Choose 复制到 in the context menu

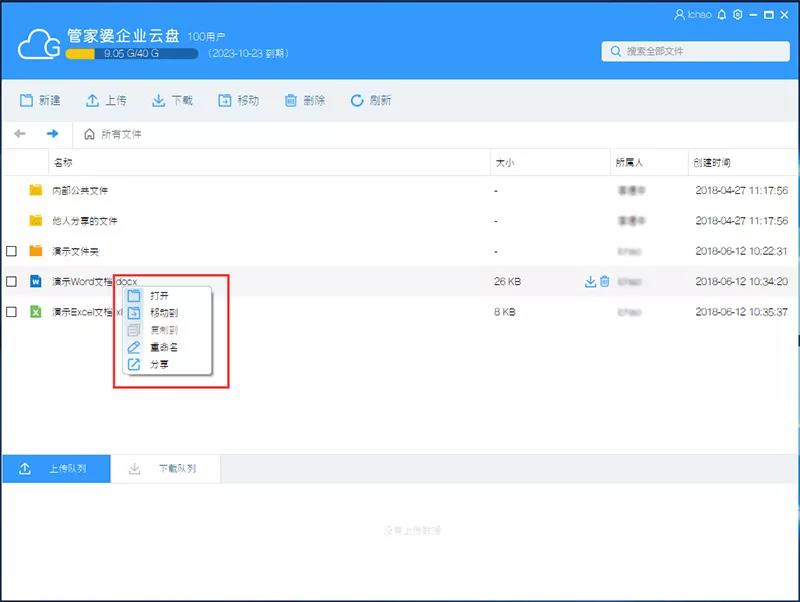click(x=168, y=330)
